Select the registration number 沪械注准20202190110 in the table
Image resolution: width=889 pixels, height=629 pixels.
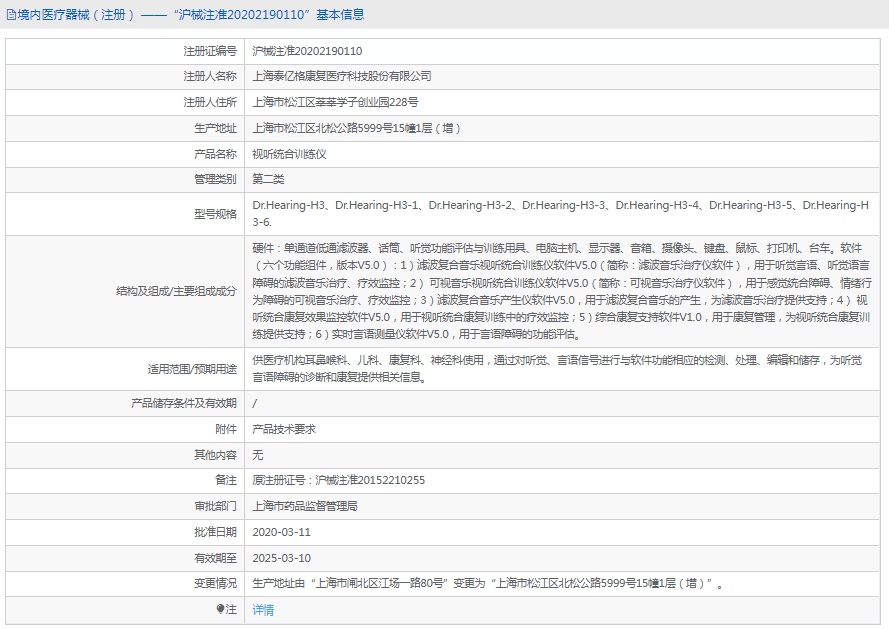point(307,51)
